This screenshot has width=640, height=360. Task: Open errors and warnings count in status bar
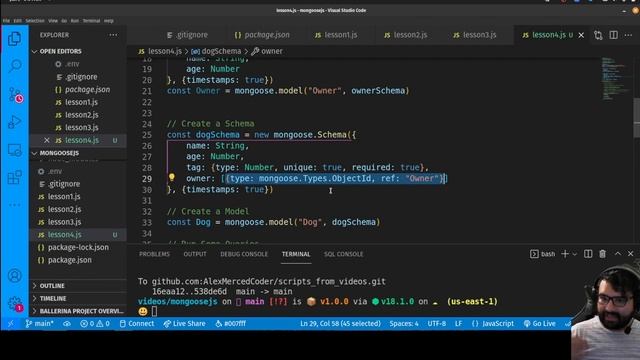coord(95,323)
